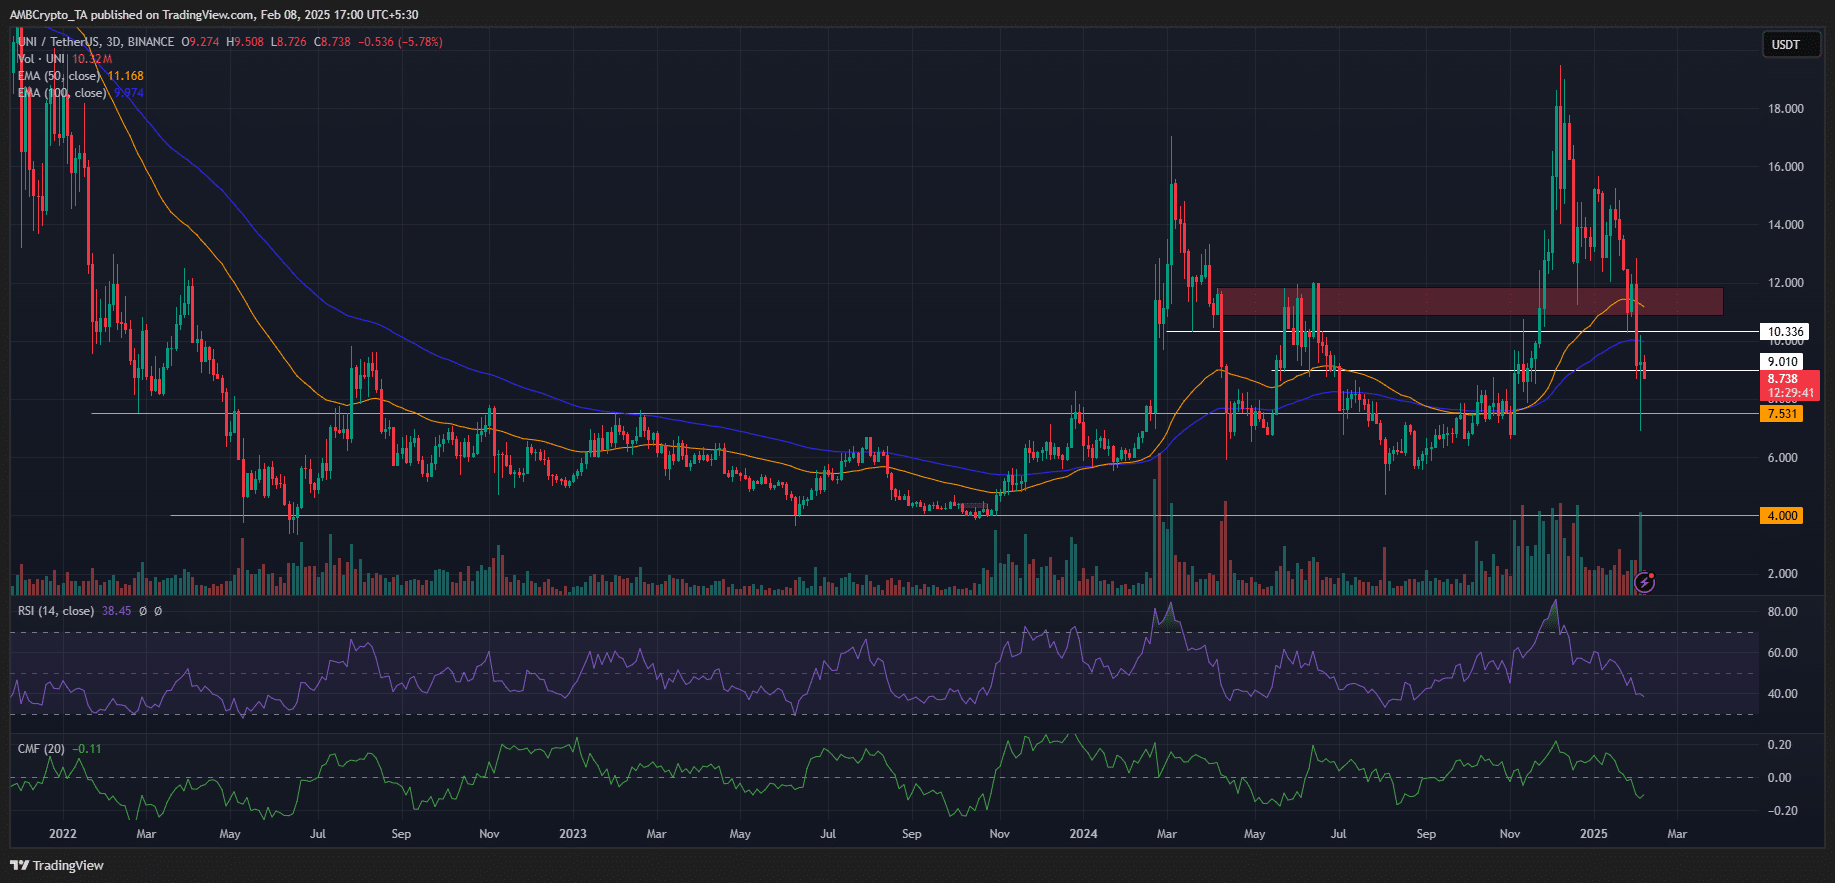Select the EMA (100, close) legend

[x=62, y=93]
